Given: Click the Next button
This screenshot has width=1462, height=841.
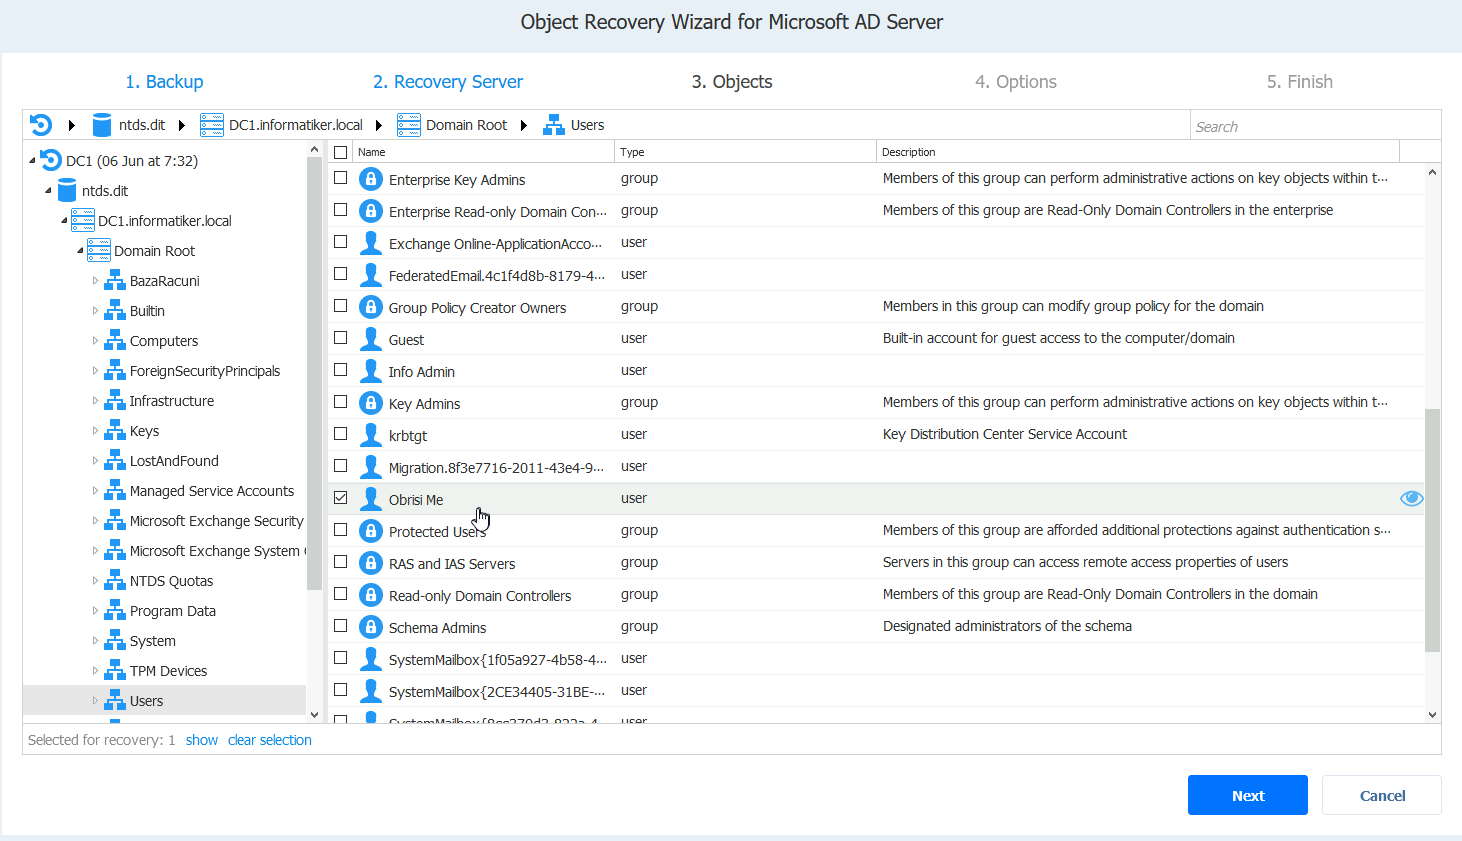Looking at the screenshot, I should (x=1248, y=795).
